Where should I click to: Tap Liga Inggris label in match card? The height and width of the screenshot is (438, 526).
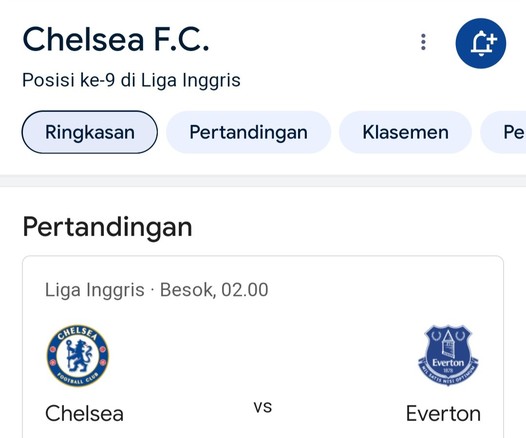tap(95, 290)
